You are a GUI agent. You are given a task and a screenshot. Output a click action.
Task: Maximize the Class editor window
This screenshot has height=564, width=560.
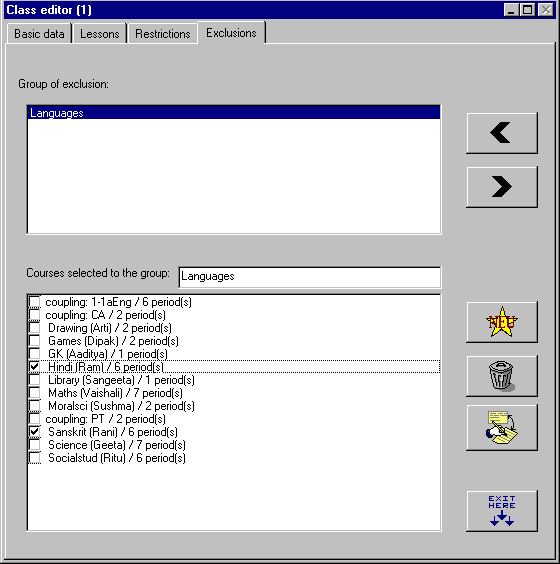tap(528, 10)
